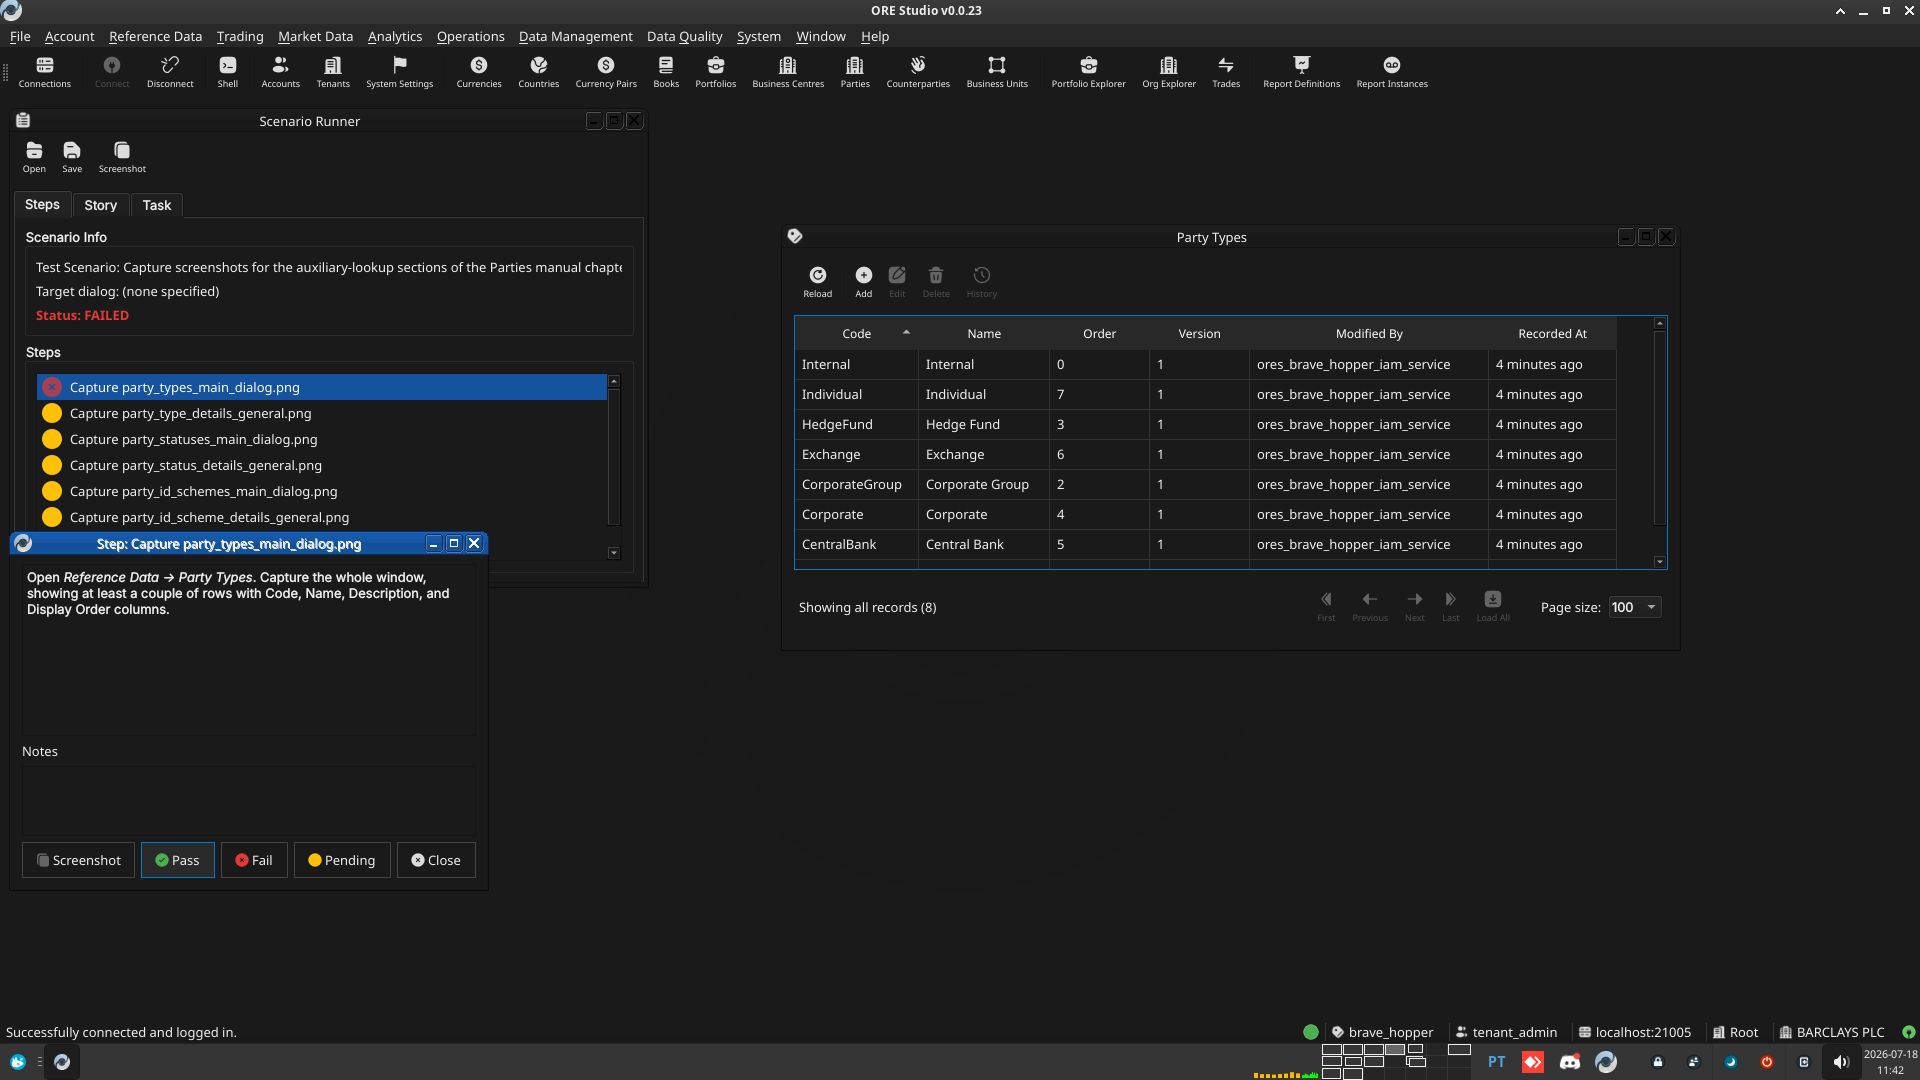Viewport: 1920px width, 1080px height.
Task: Open Discord from the system tray
Action: click(x=1570, y=1062)
